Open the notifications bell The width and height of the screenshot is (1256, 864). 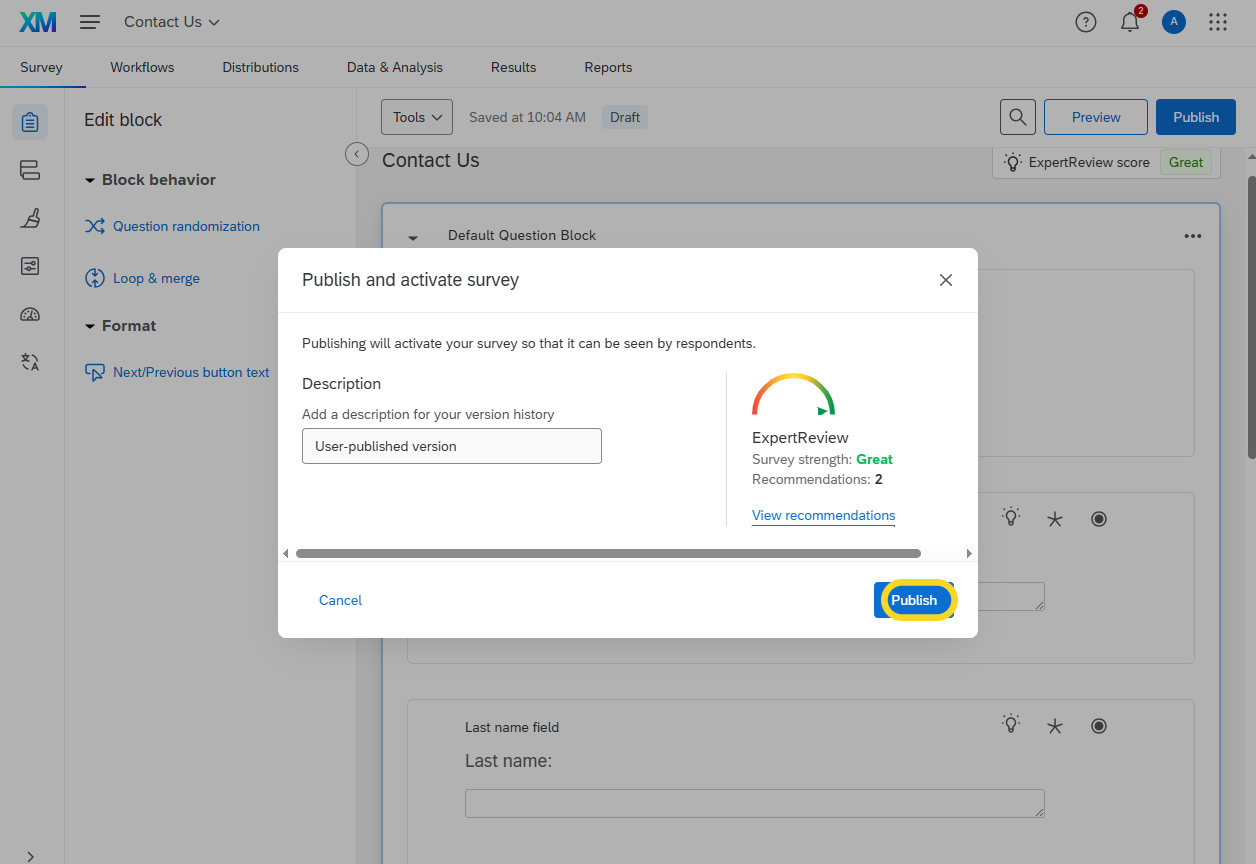point(1130,22)
